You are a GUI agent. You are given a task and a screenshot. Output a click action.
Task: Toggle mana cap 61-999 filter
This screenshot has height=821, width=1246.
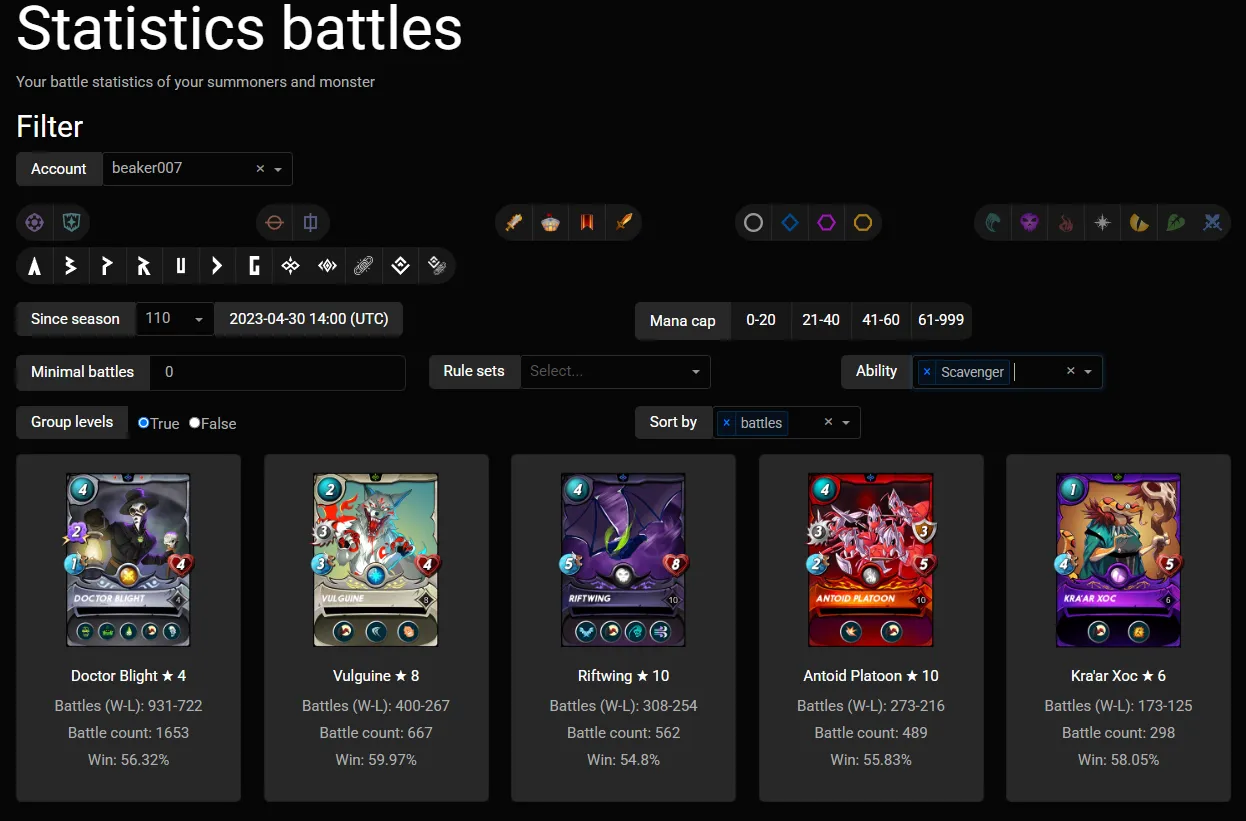[x=941, y=320]
